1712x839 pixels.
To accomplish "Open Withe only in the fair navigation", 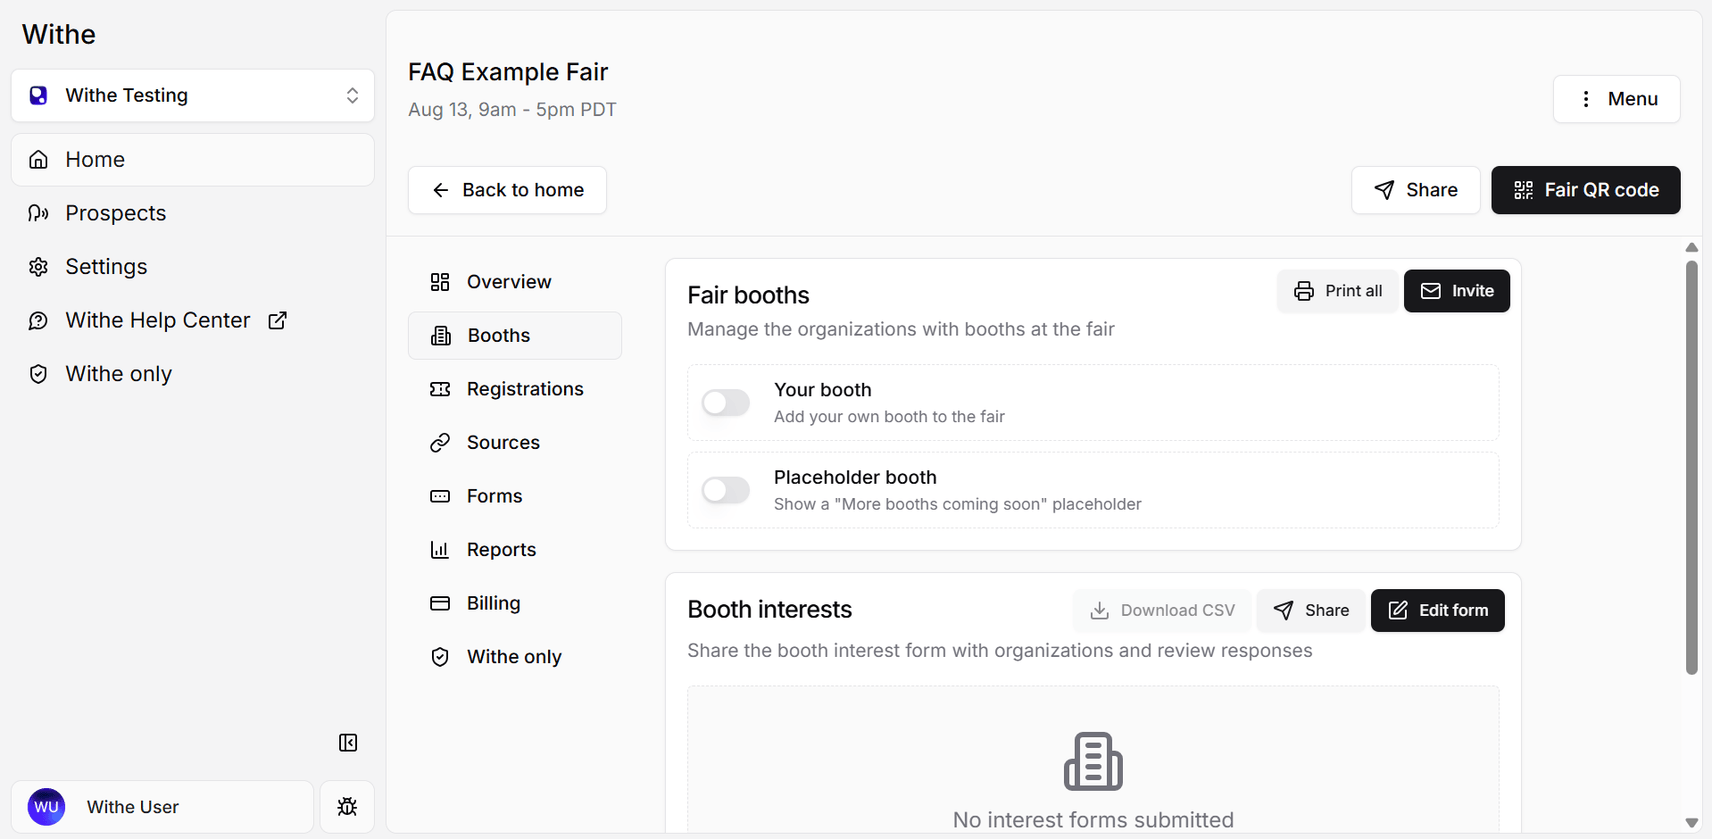I will pyautogui.click(x=515, y=657).
